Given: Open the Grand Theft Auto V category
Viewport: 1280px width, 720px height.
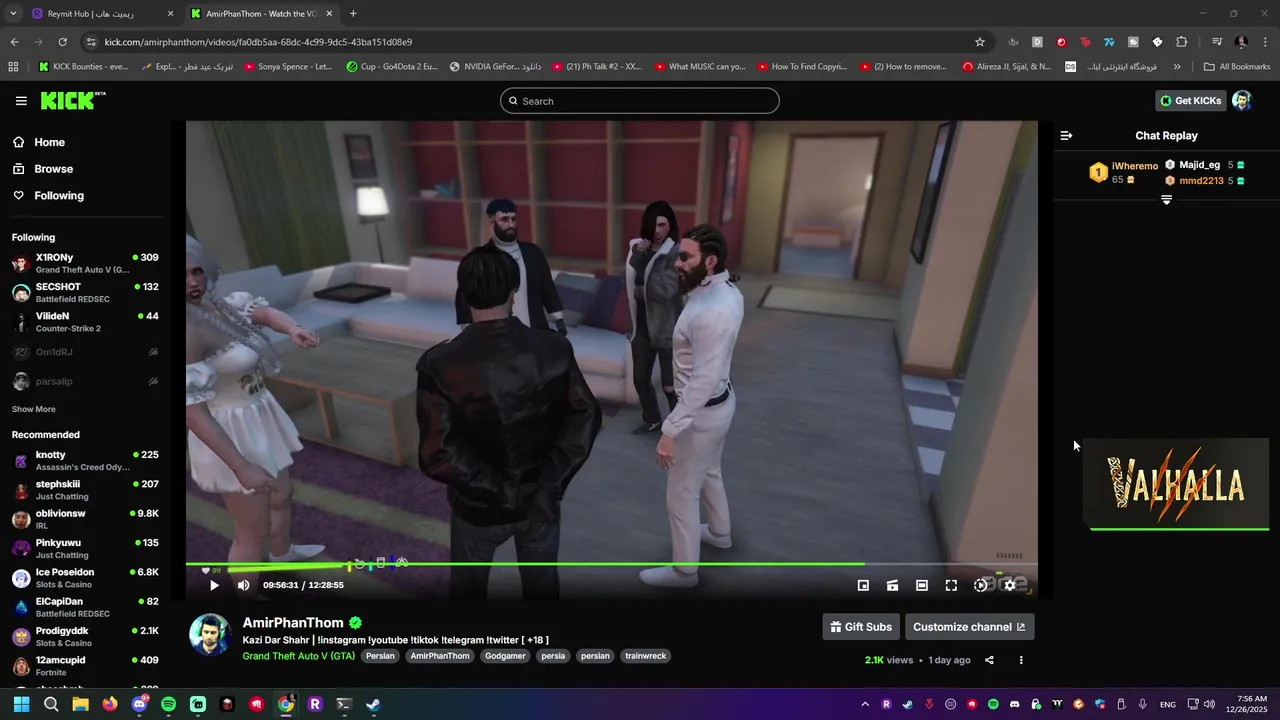Looking at the screenshot, I should [x=298, y=656].
